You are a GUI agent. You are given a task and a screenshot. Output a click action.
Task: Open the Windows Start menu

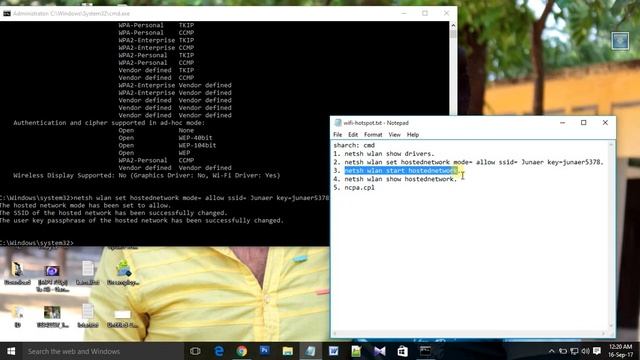(11, 351)
